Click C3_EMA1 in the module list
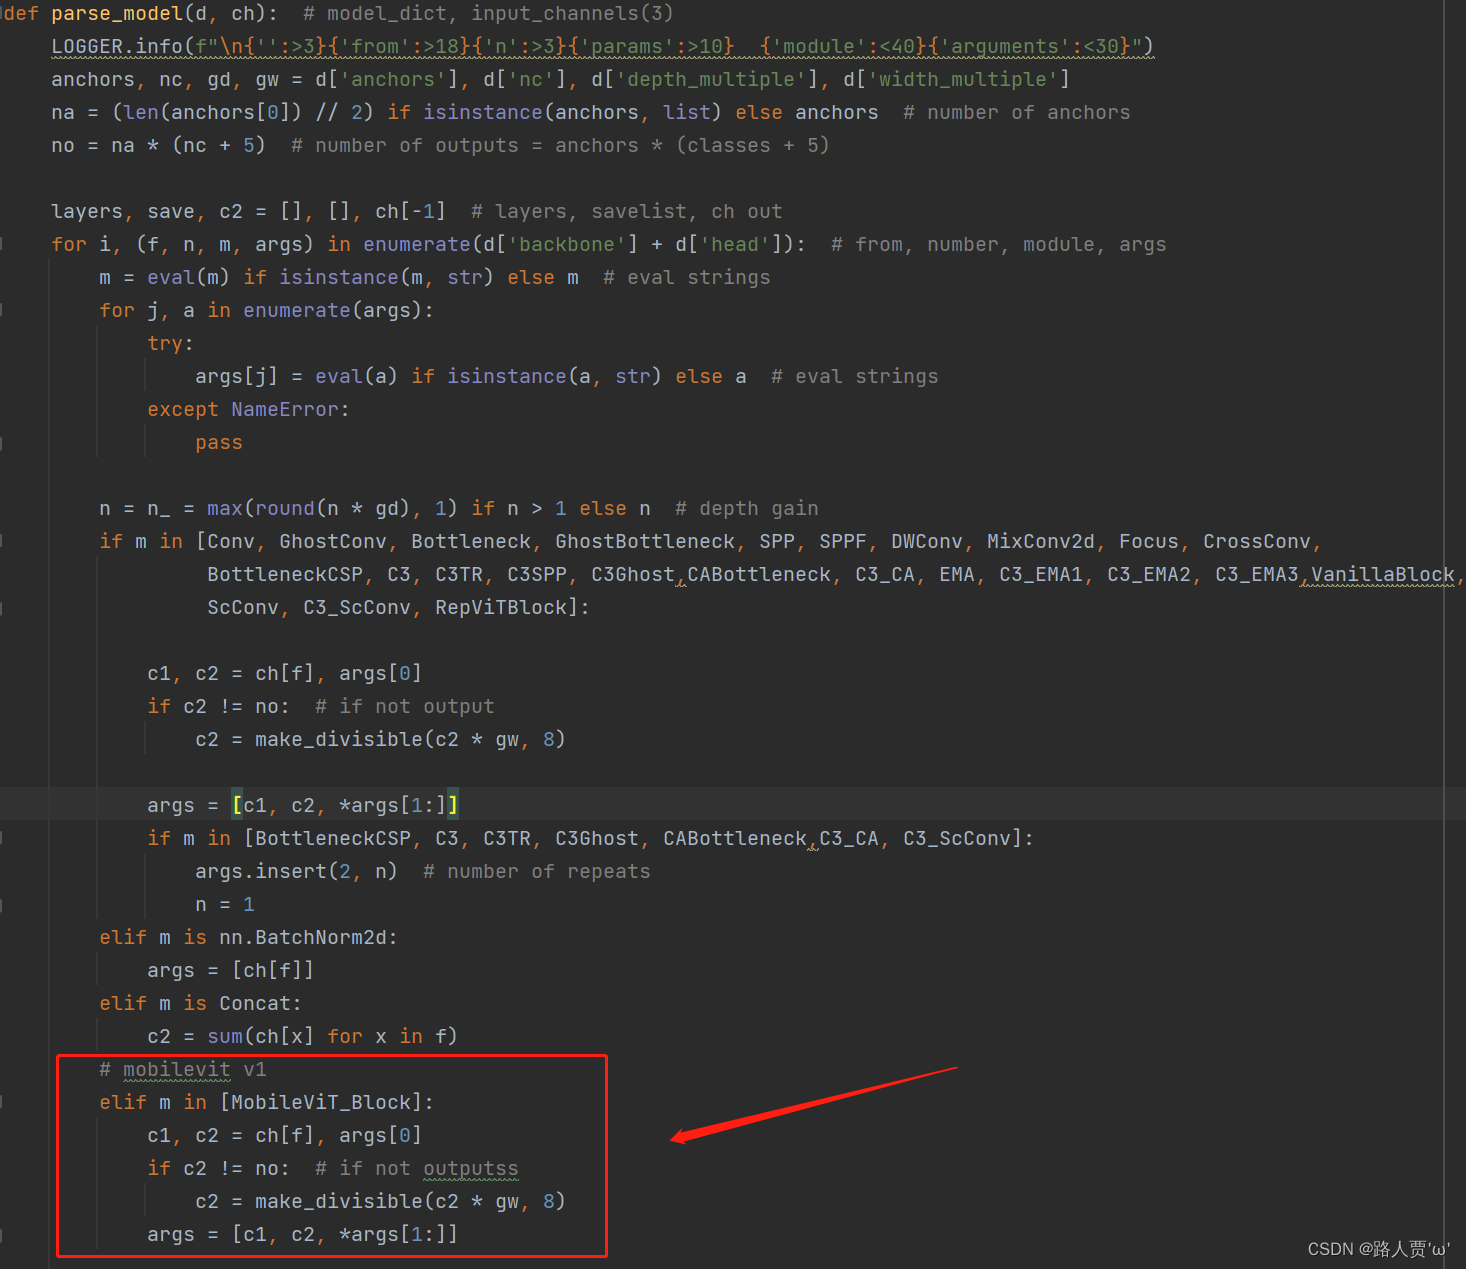Image resolution: width=1466 pixels, height=1269 pixels. [1041, 574]
